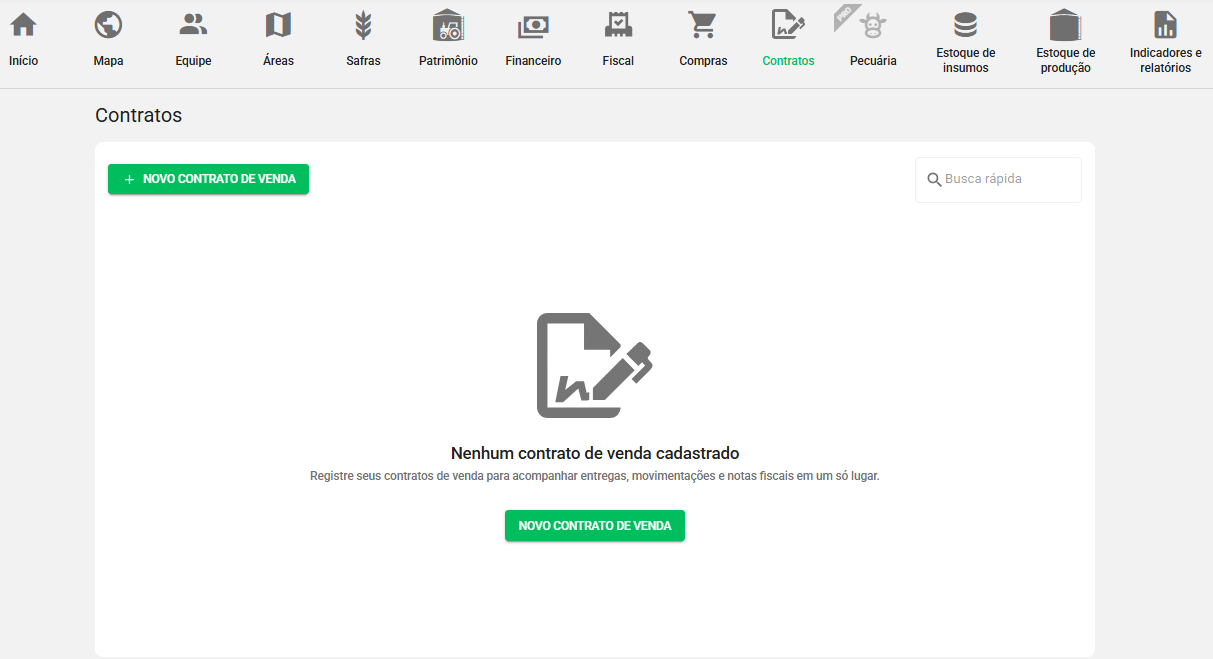This screenshot has width=1213, height=659.
Task: Select the Contratos signed document icon
Action: [x=788, y=25]
